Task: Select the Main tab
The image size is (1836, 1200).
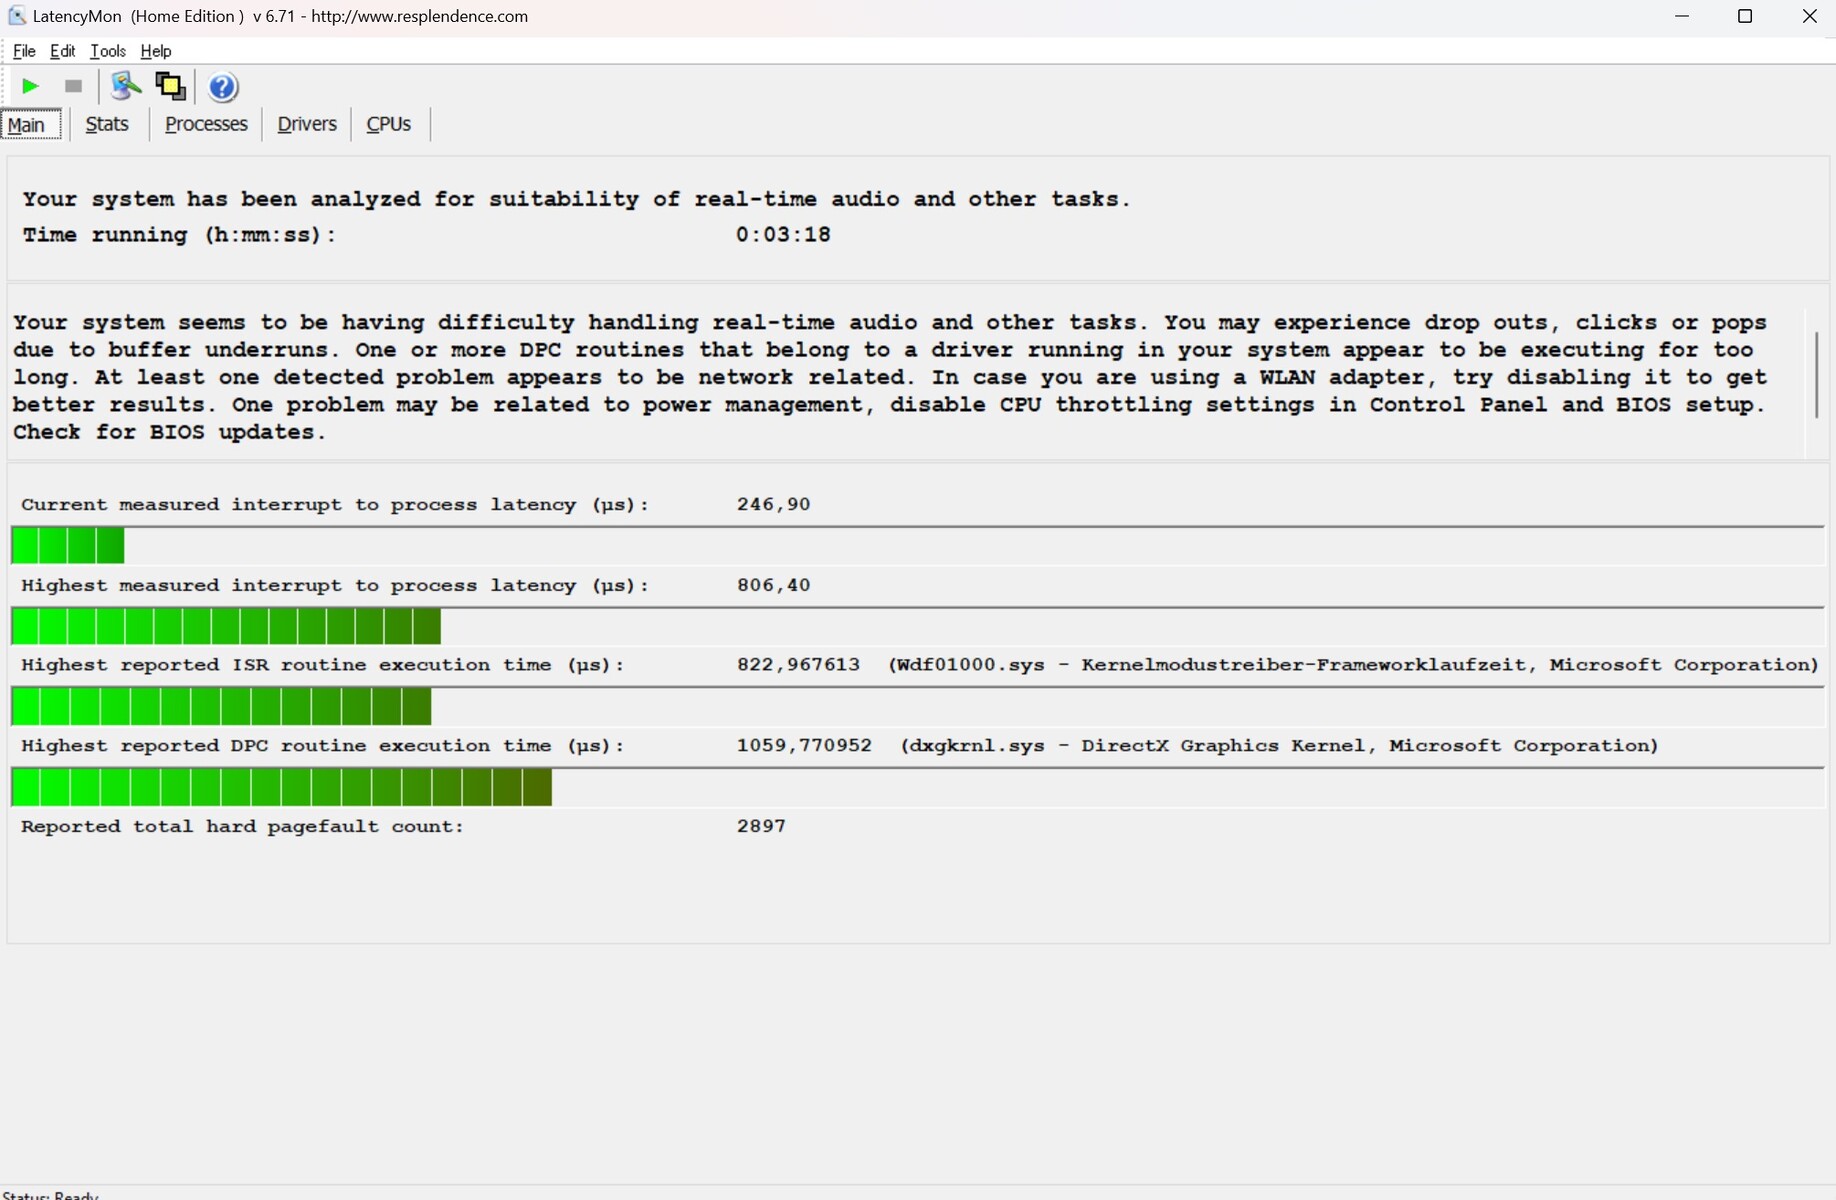Action: pos(27,125)
